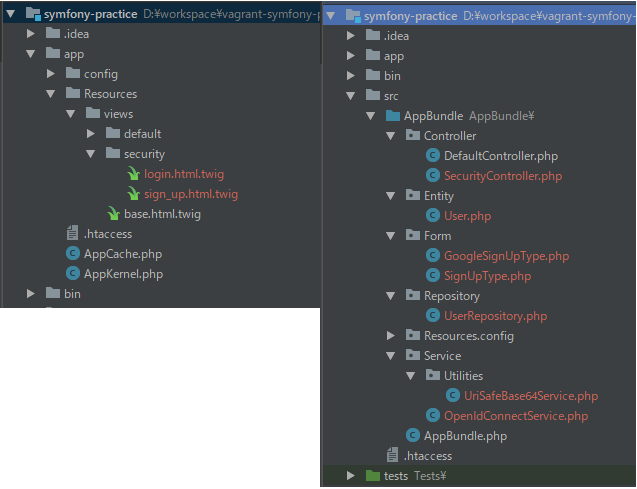Collapse the Form folder arrow

390,236
